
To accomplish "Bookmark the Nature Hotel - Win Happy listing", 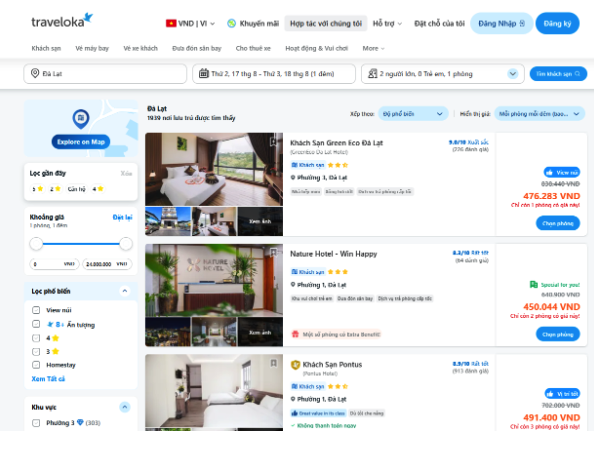I will [x=274, y=252].
